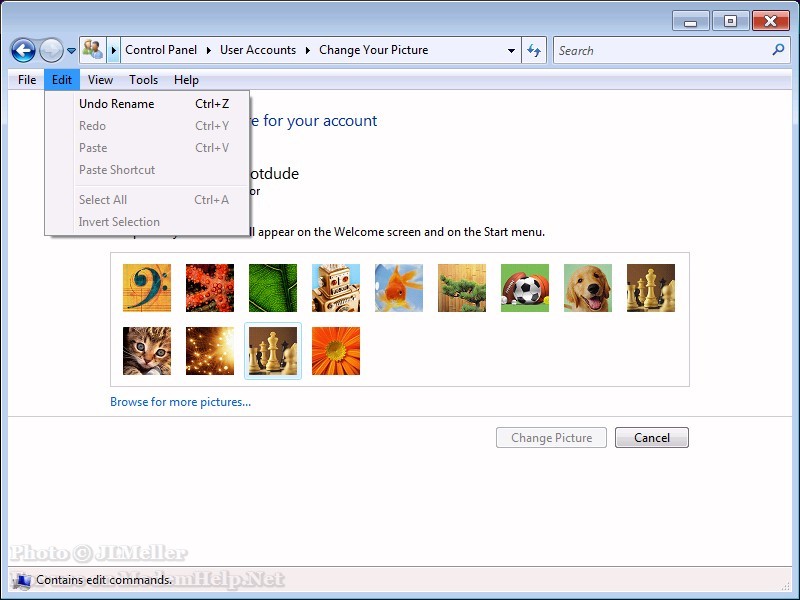Open the Tools menu
The width and height of the screenshot is (800, 600).
pos(143,80)
